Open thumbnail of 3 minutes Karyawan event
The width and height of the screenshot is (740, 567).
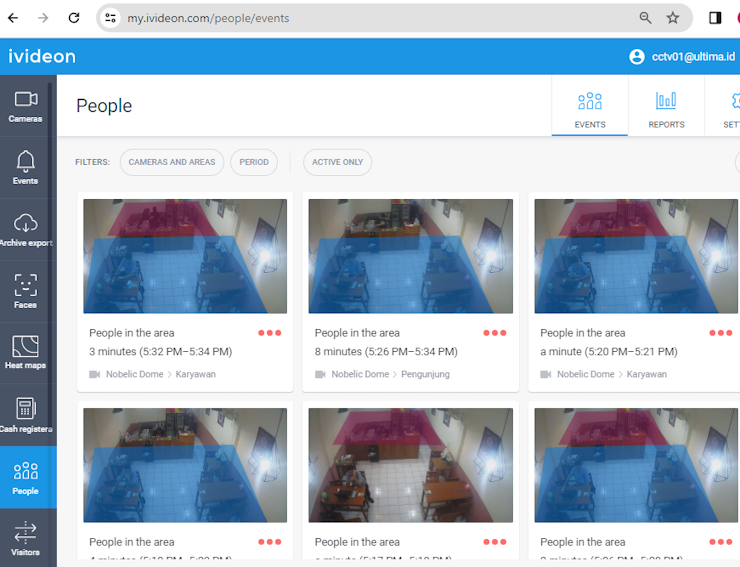pos(185,256)
